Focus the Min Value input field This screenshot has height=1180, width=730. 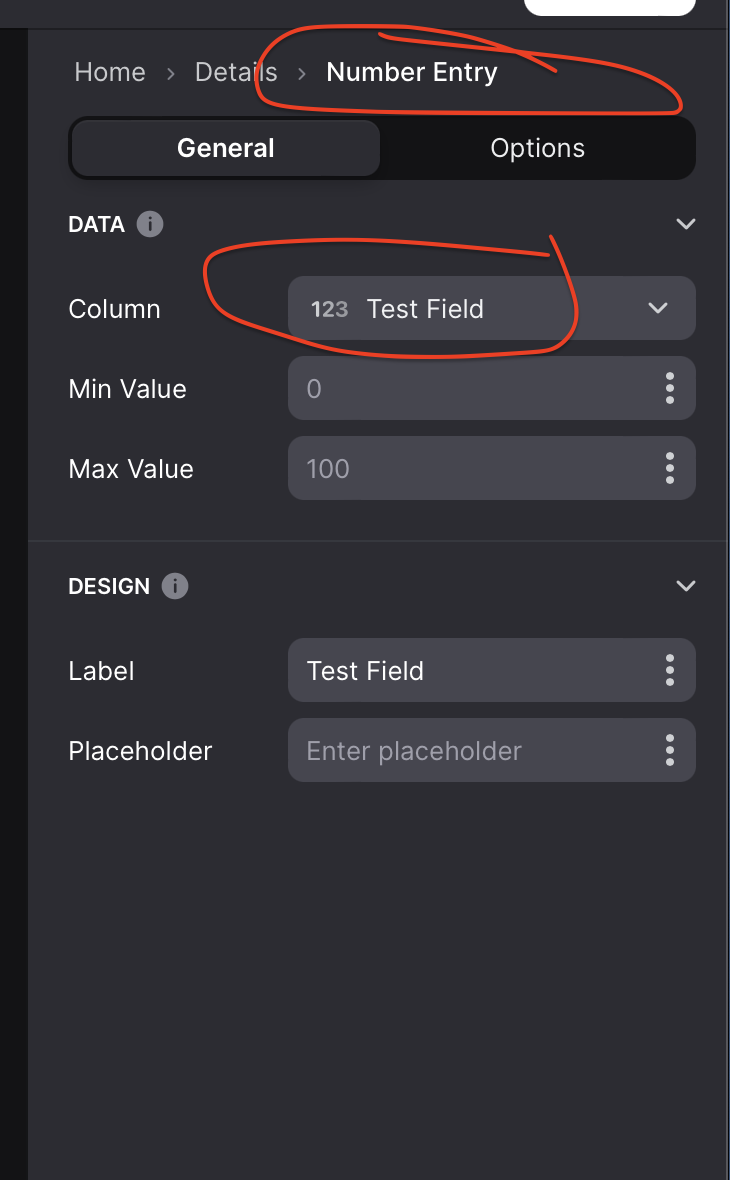[x=470, y=388]
